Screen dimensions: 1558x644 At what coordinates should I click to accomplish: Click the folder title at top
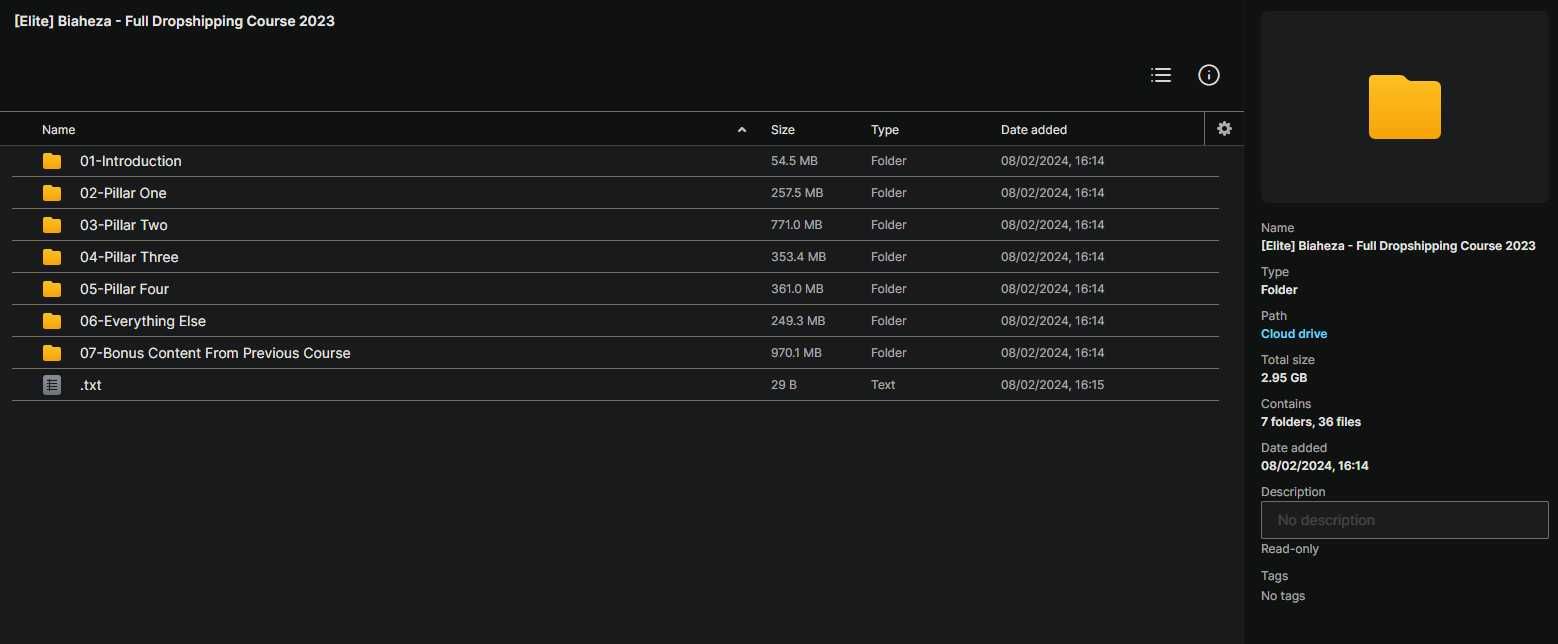[174, 21]
